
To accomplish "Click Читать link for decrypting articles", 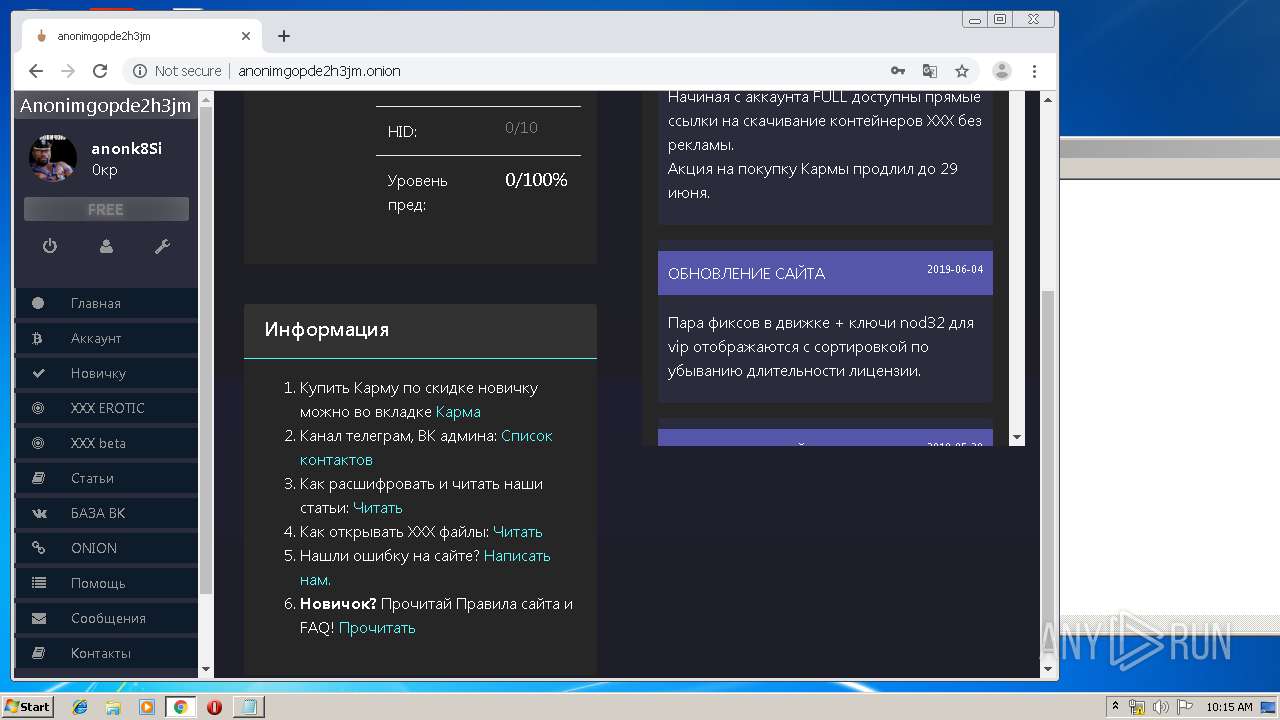I will (378, 508).
